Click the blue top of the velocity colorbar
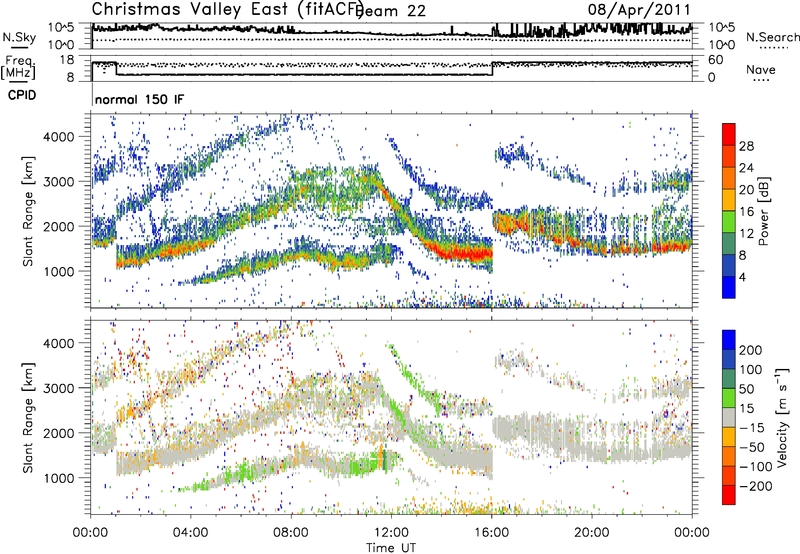This screenshot has height=554, width=800. pyautogui.click(x=729, y=340)
